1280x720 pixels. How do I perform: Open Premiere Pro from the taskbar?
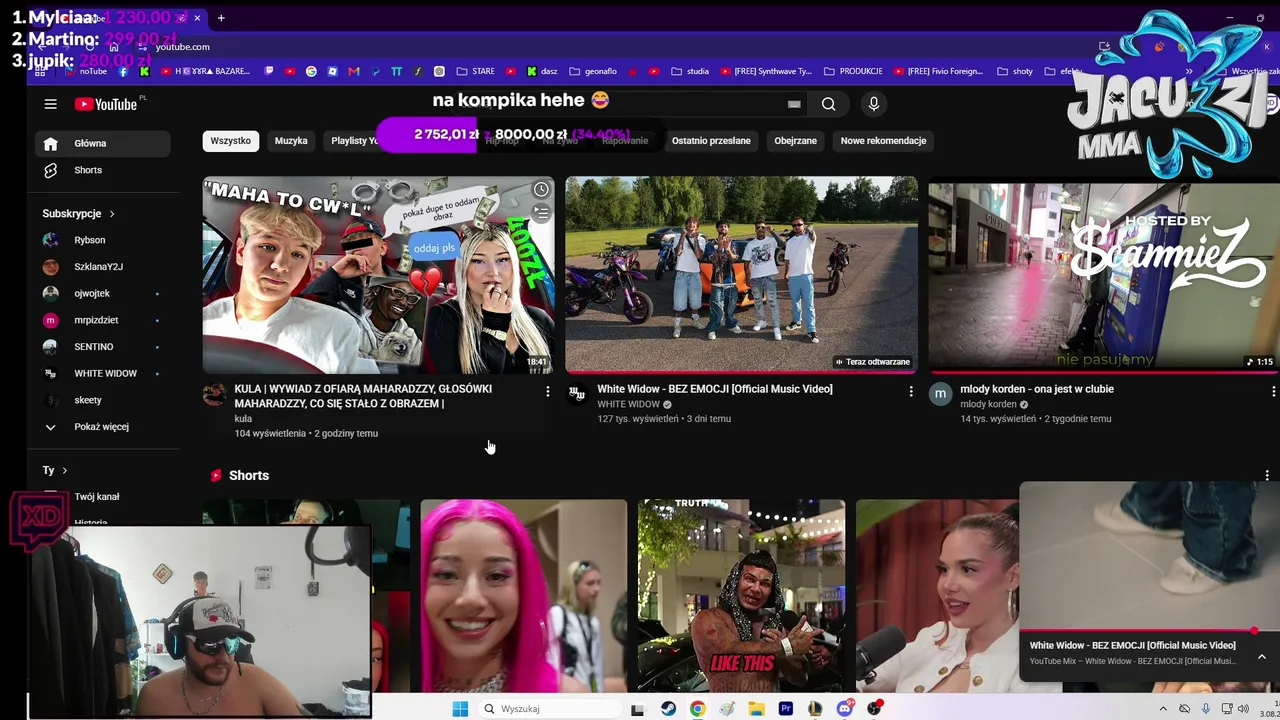pos(786,709)
